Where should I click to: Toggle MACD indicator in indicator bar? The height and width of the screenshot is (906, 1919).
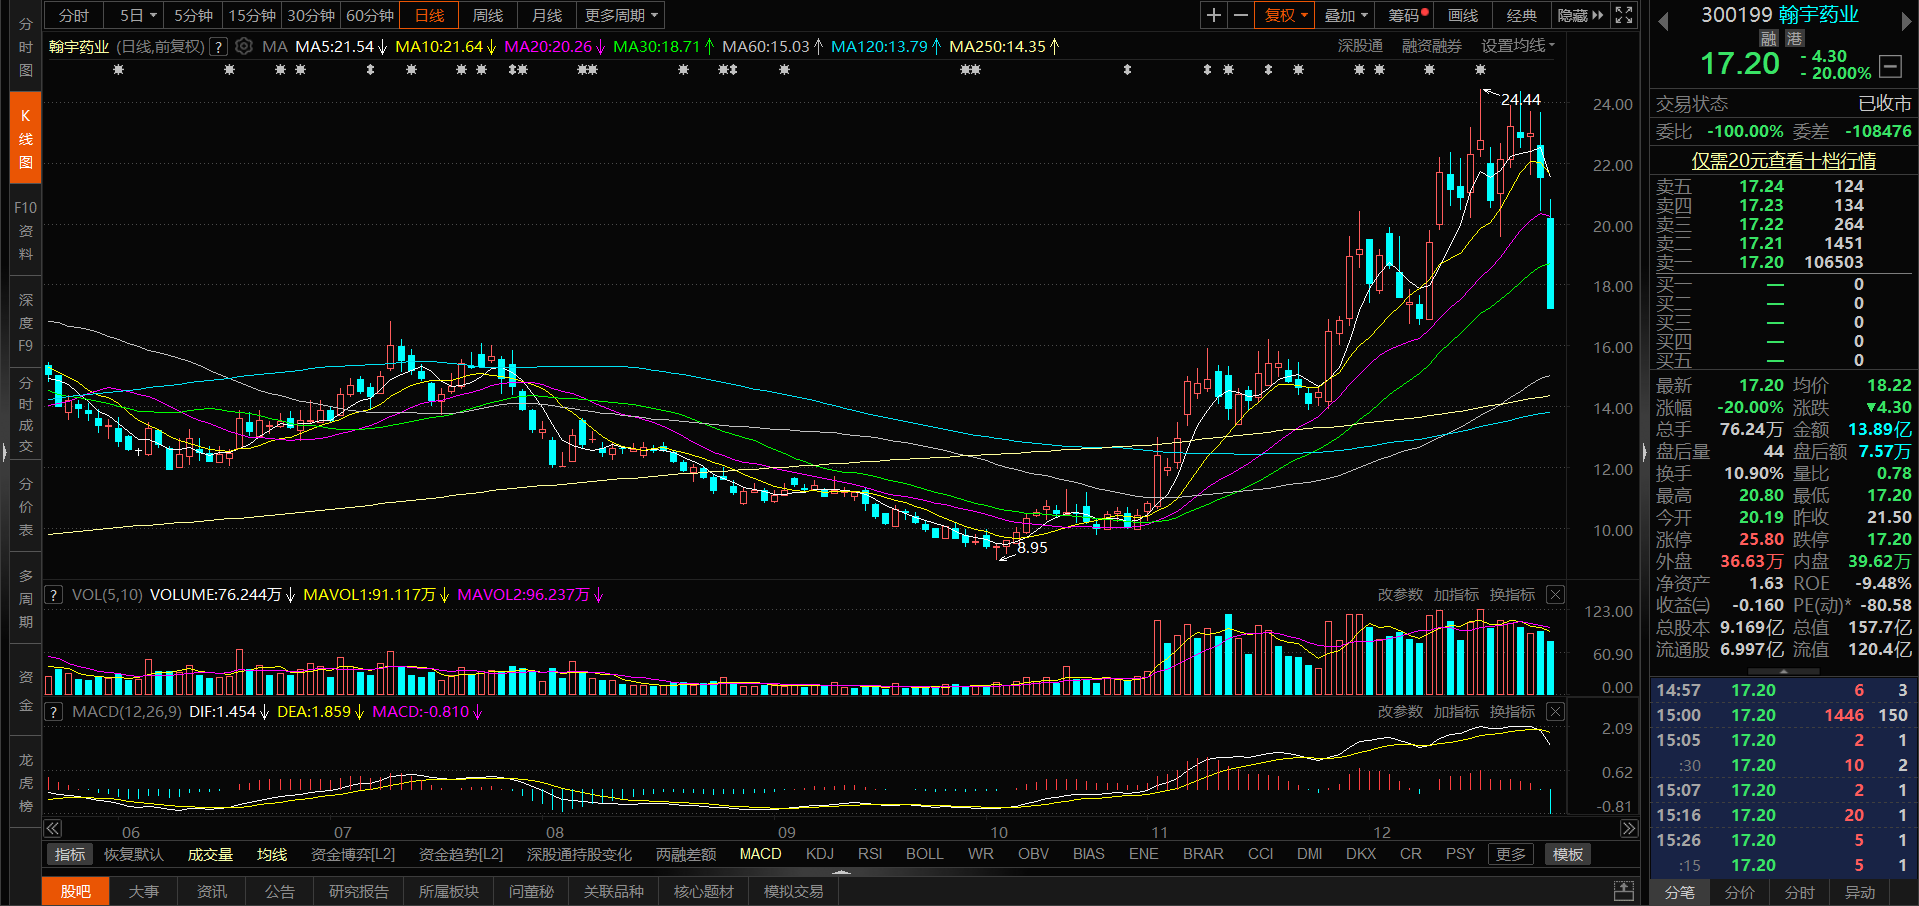760,854
